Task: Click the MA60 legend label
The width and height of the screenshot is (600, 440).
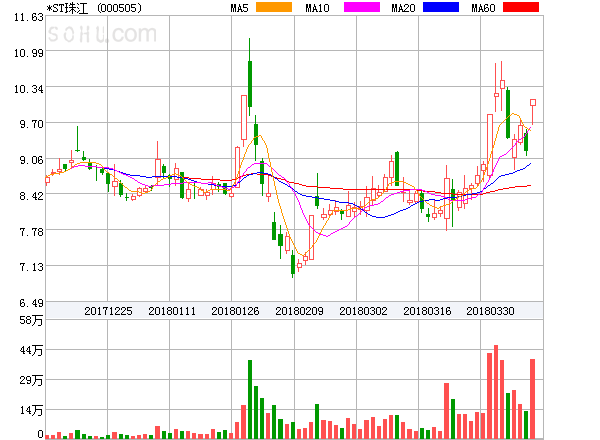Action: [x=483, y=8]
